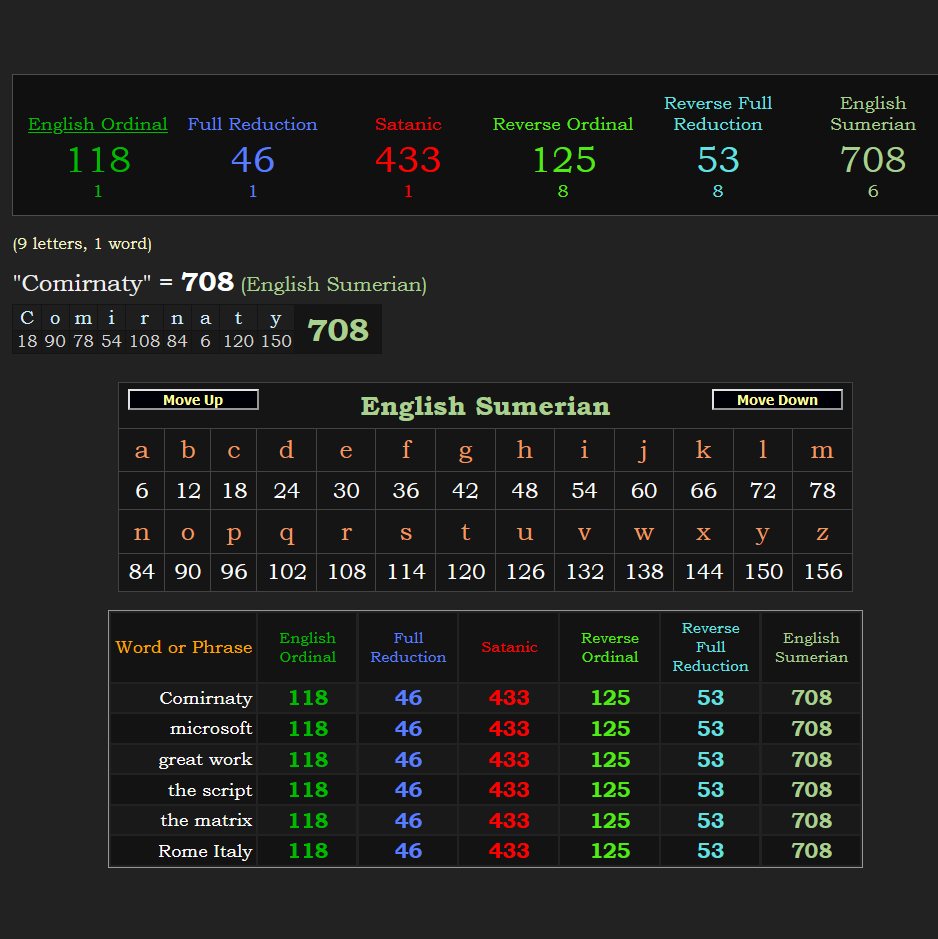Click the "Comirnaty" = 708 result line

point(220,283)
